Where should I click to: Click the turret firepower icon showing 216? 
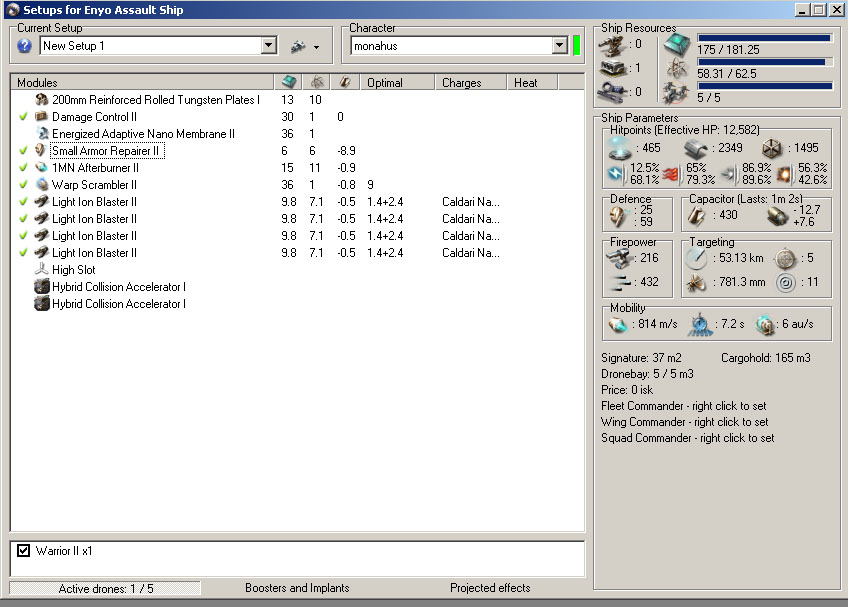(x=619, y=259)
